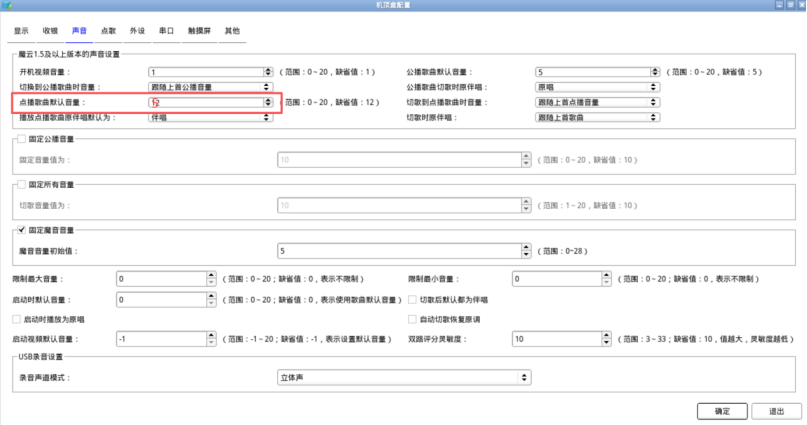Increase 魔音音量初始值 with up arrow

(526, 247)
